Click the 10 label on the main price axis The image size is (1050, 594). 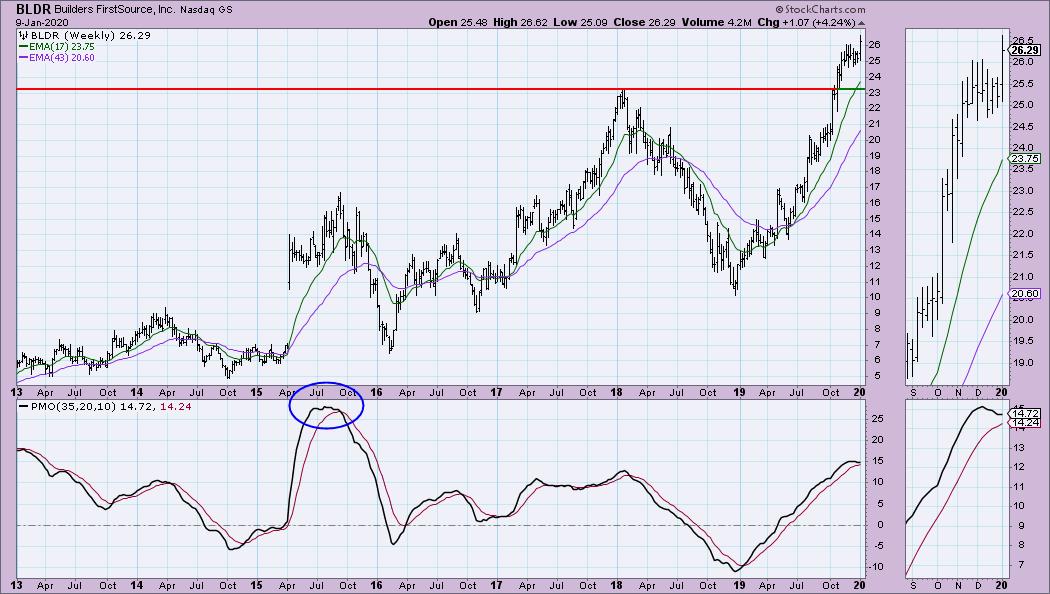[875, 297]
